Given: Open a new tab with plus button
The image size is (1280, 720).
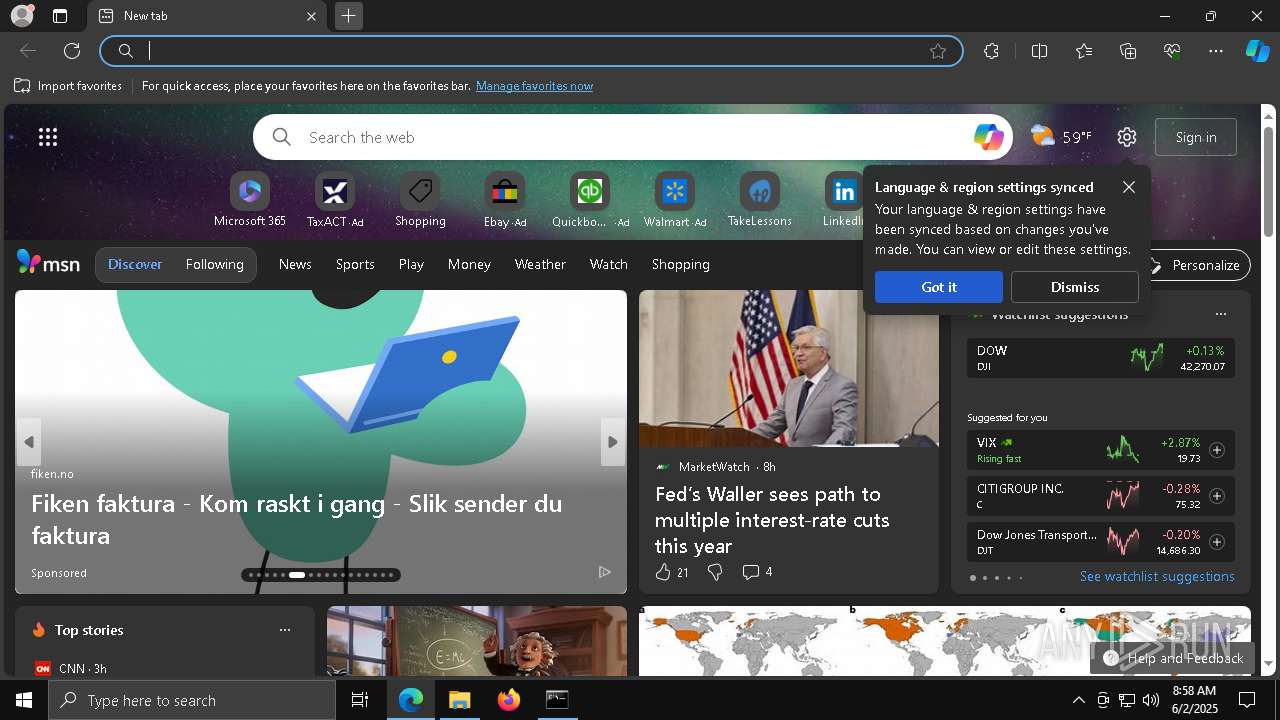Looking at the screenshot, I should 348,16.
